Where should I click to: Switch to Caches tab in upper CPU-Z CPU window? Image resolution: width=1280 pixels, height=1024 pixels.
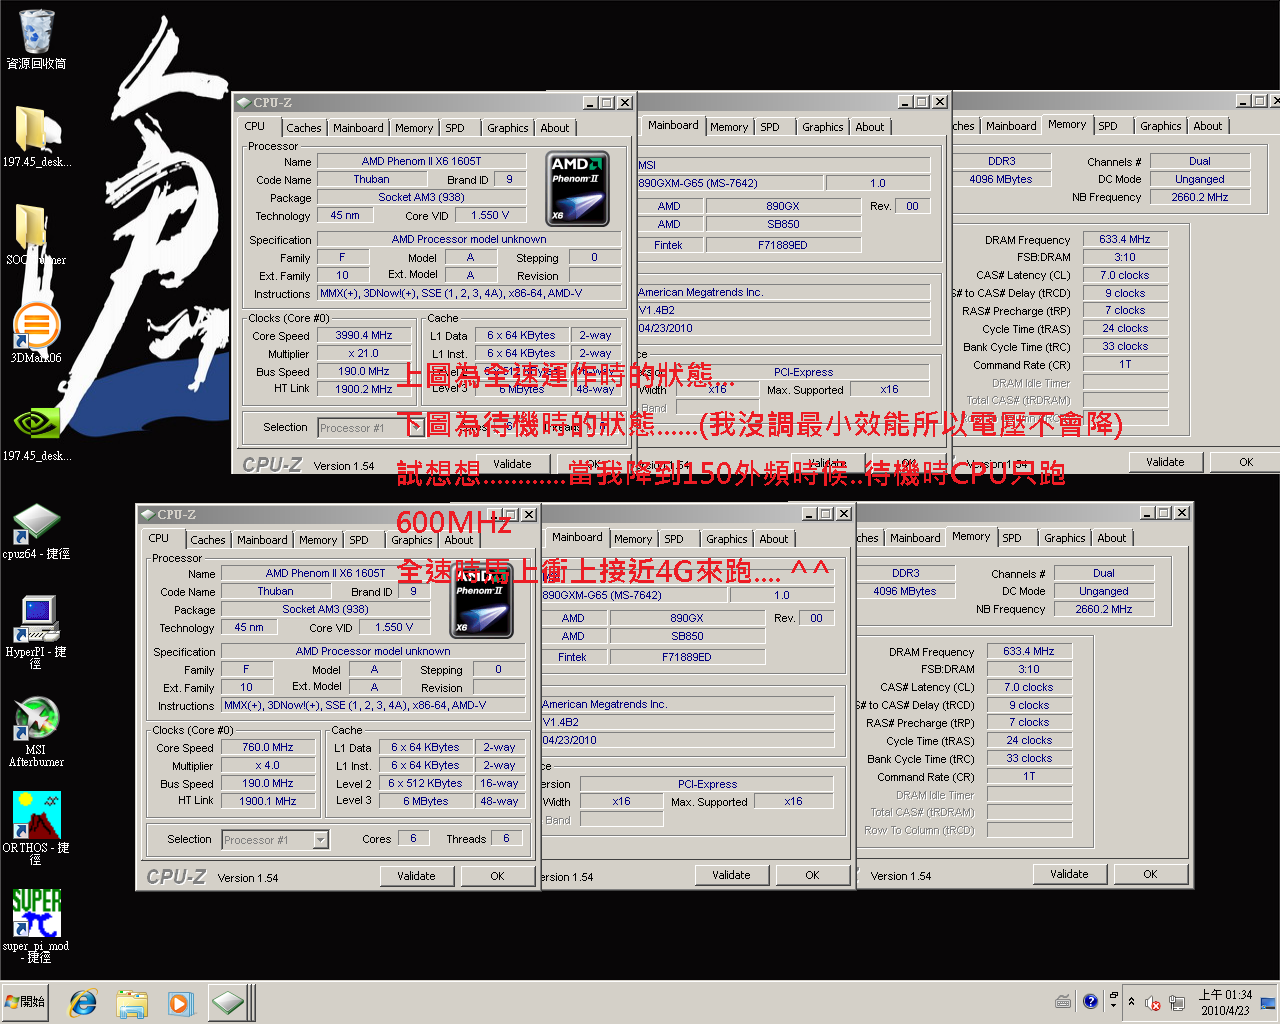tap(304, 128)
